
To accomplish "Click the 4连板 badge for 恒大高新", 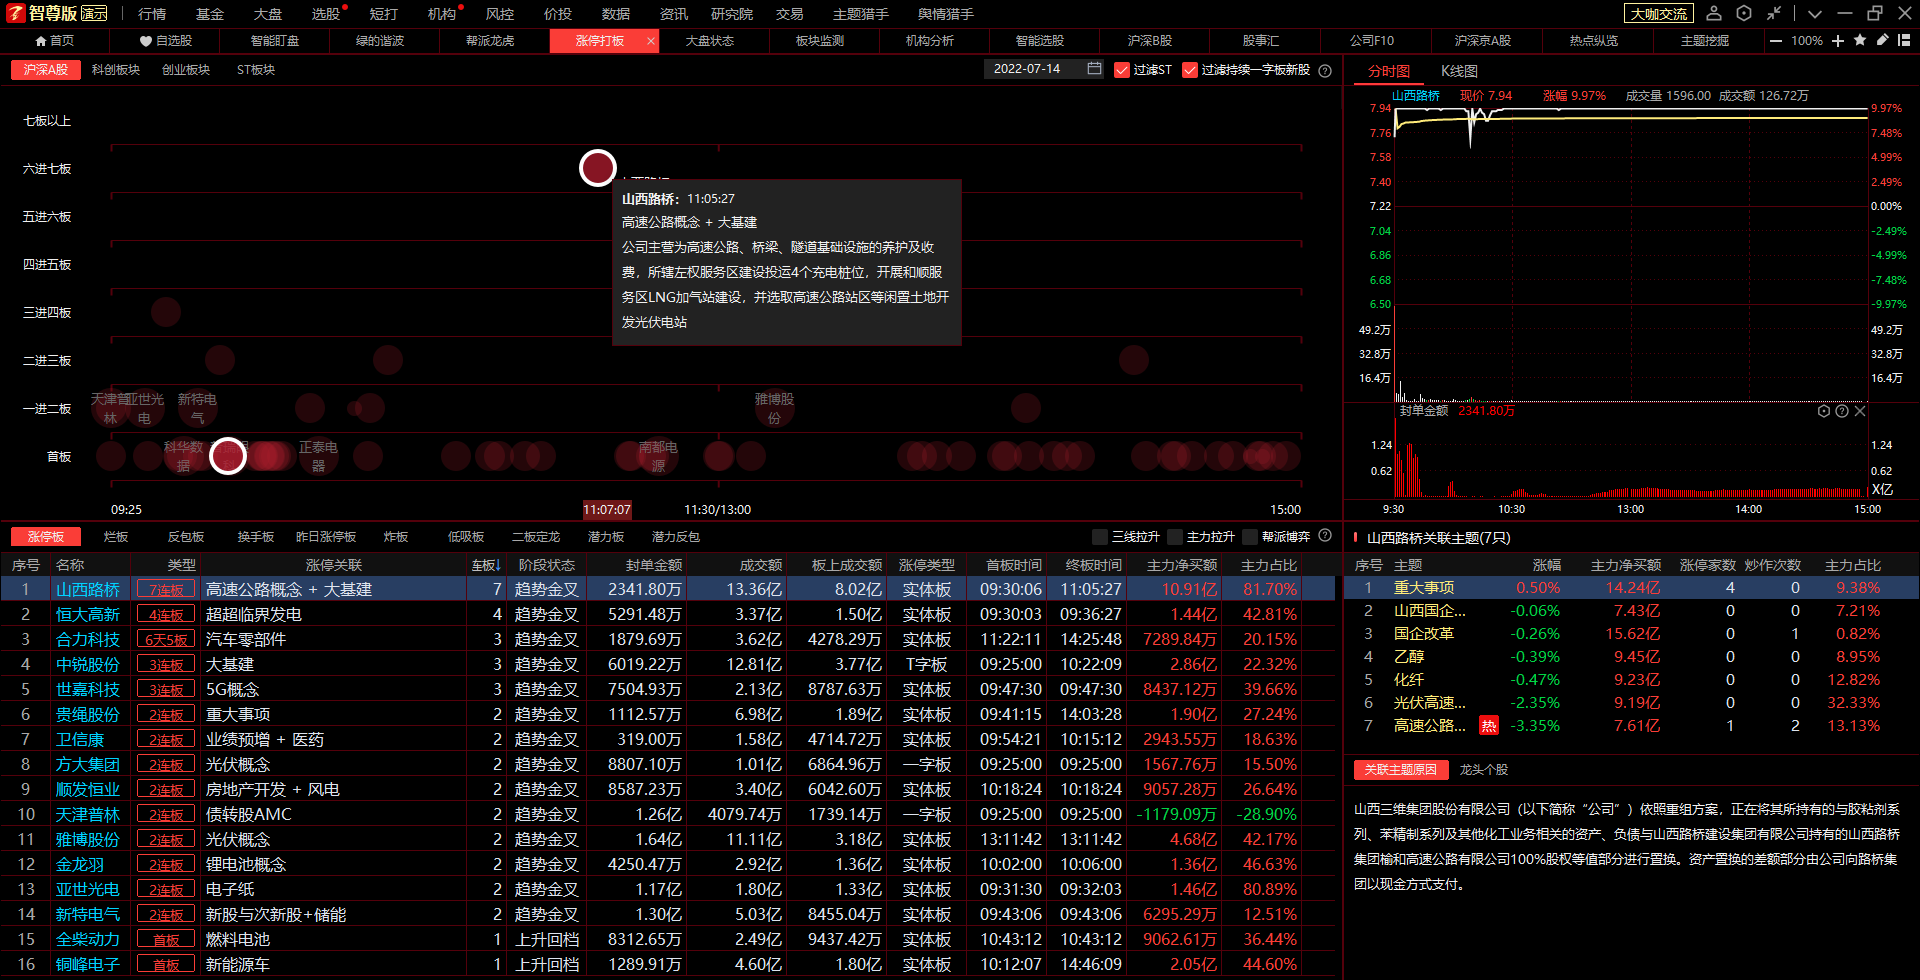I will (x=166, y=615).
